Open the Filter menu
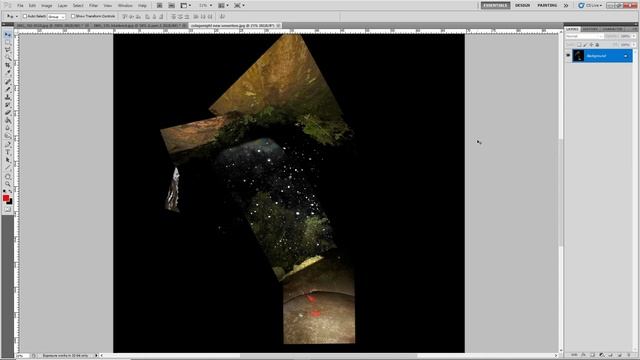Screen dimensions: 640x360 click(x=93, y=6)
